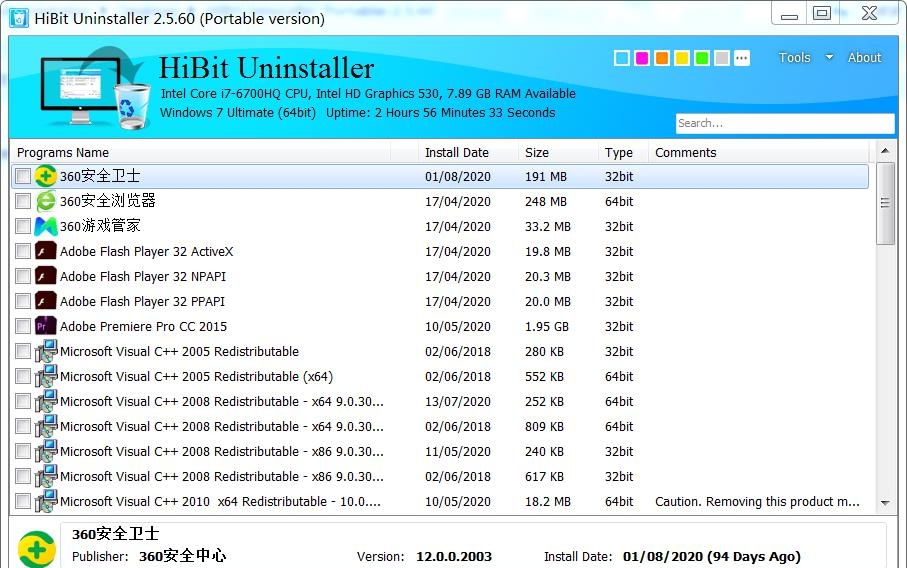
Task: Click the 360游戏管家 program icon
Action: (45, 226)
